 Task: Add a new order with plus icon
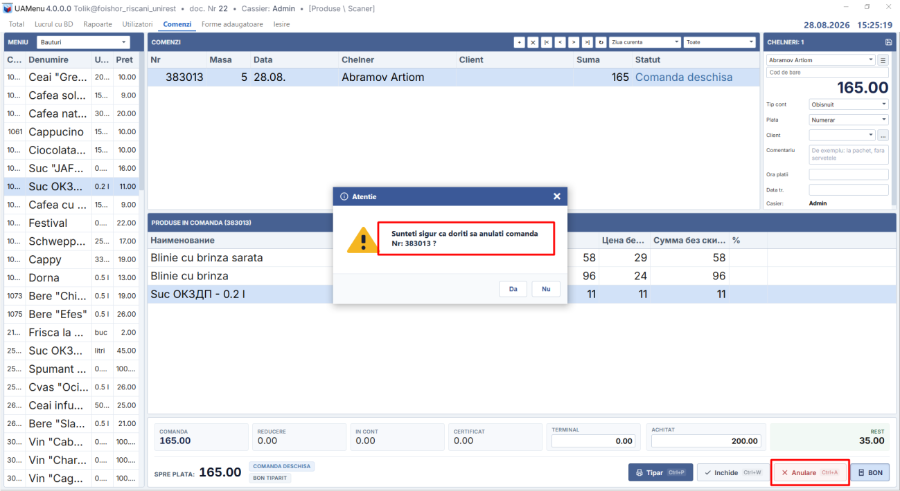[x=519, y=42]
